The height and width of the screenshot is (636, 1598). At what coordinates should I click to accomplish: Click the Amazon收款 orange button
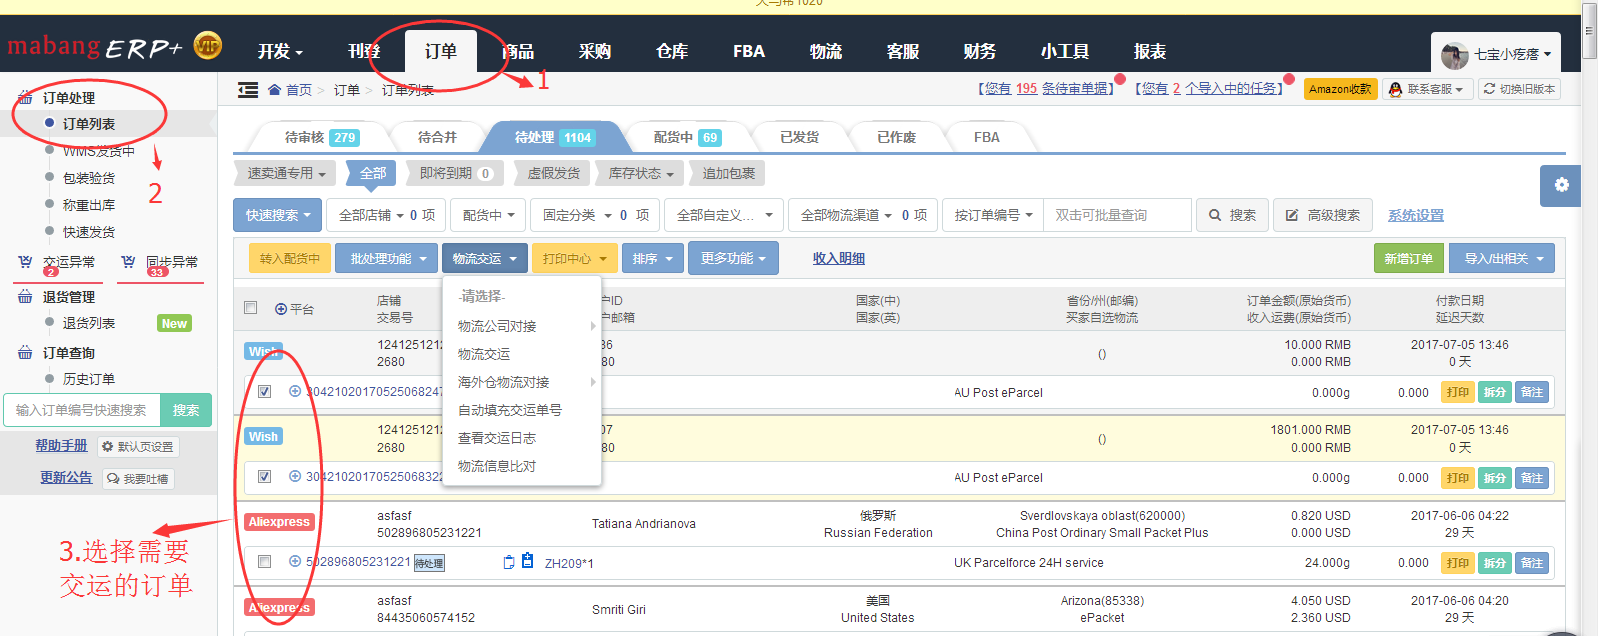click(x=1340, y=89)
